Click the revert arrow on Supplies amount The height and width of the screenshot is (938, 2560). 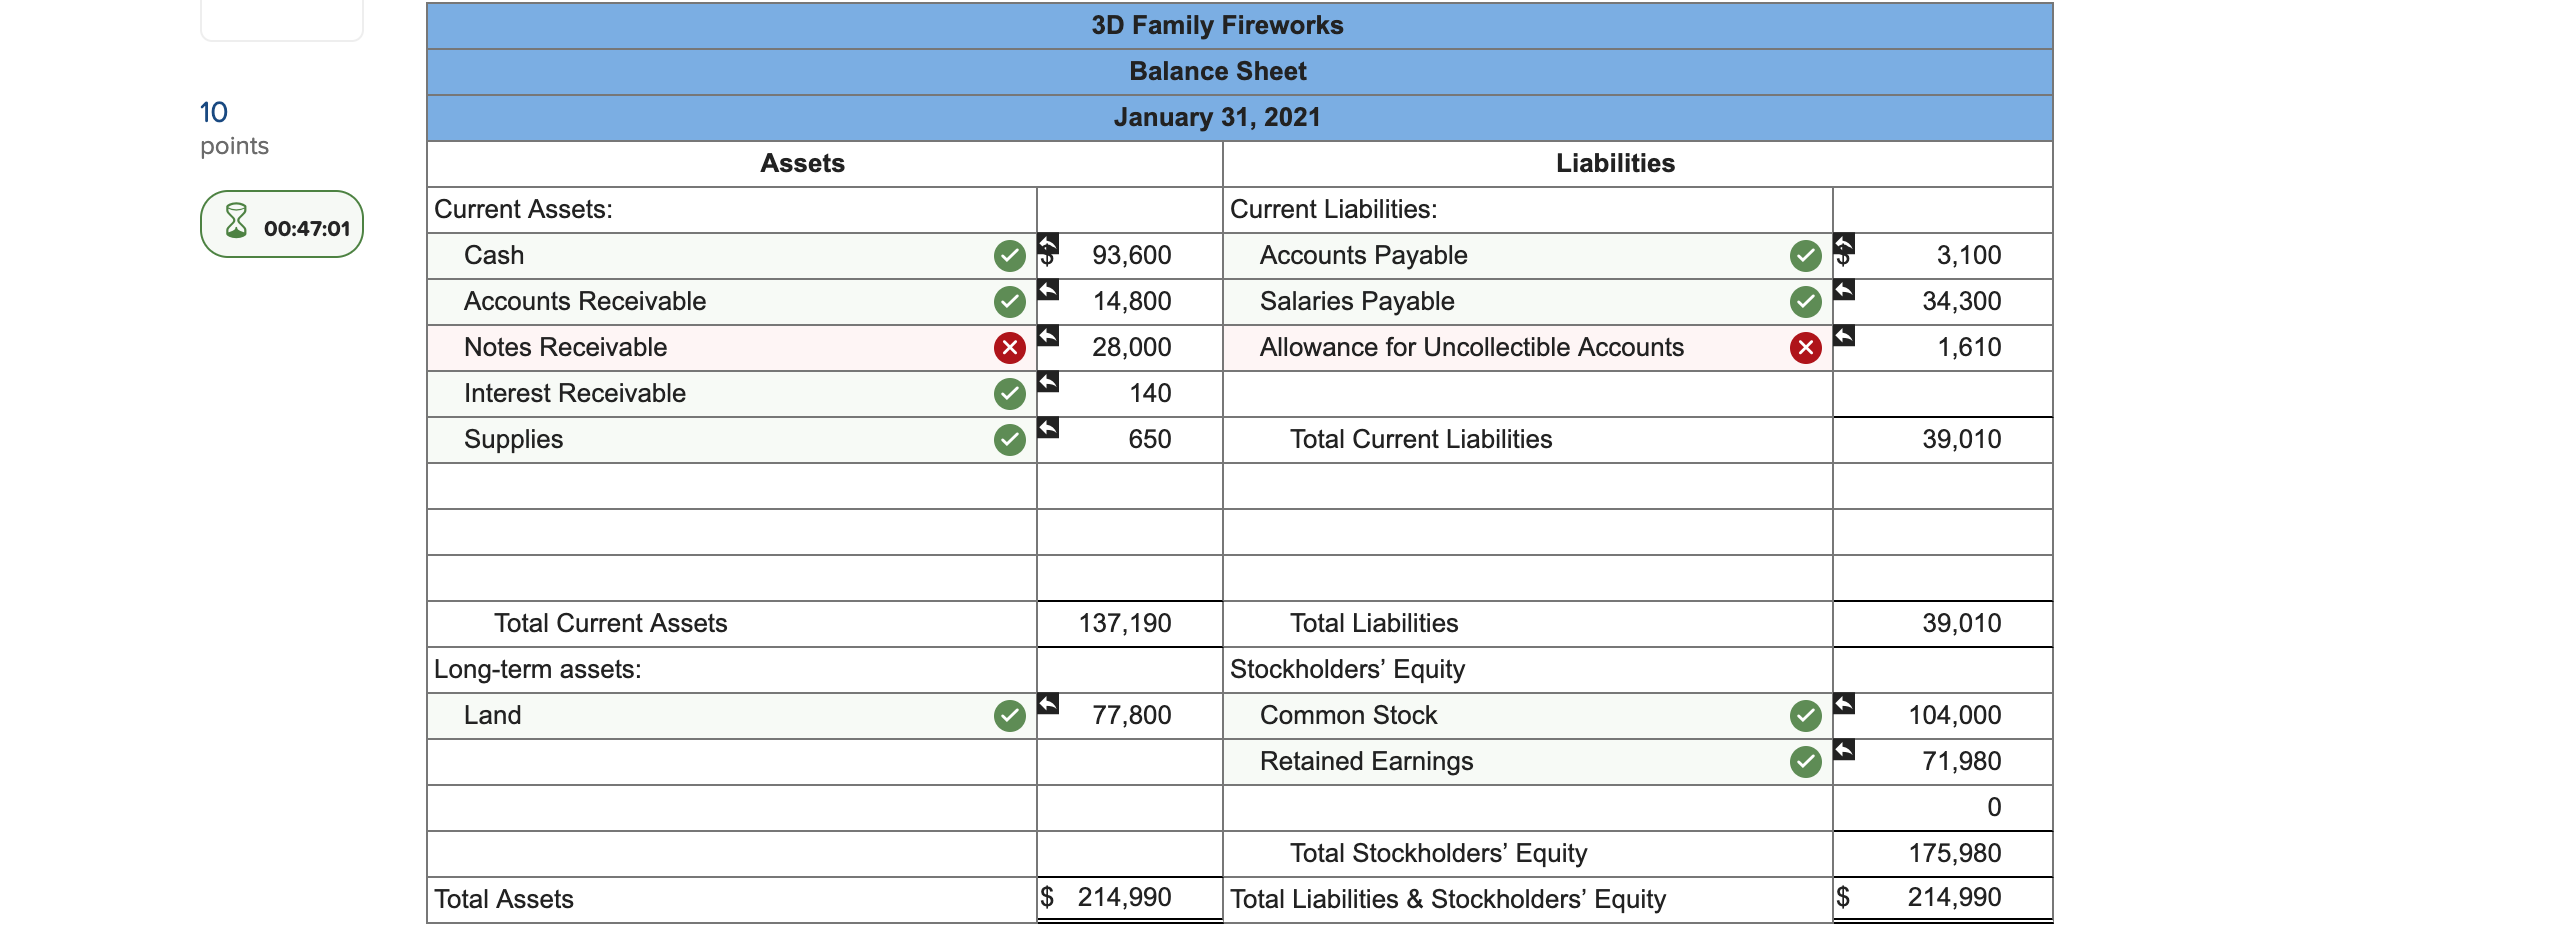pyautogui.click(x=1048, y=428)
